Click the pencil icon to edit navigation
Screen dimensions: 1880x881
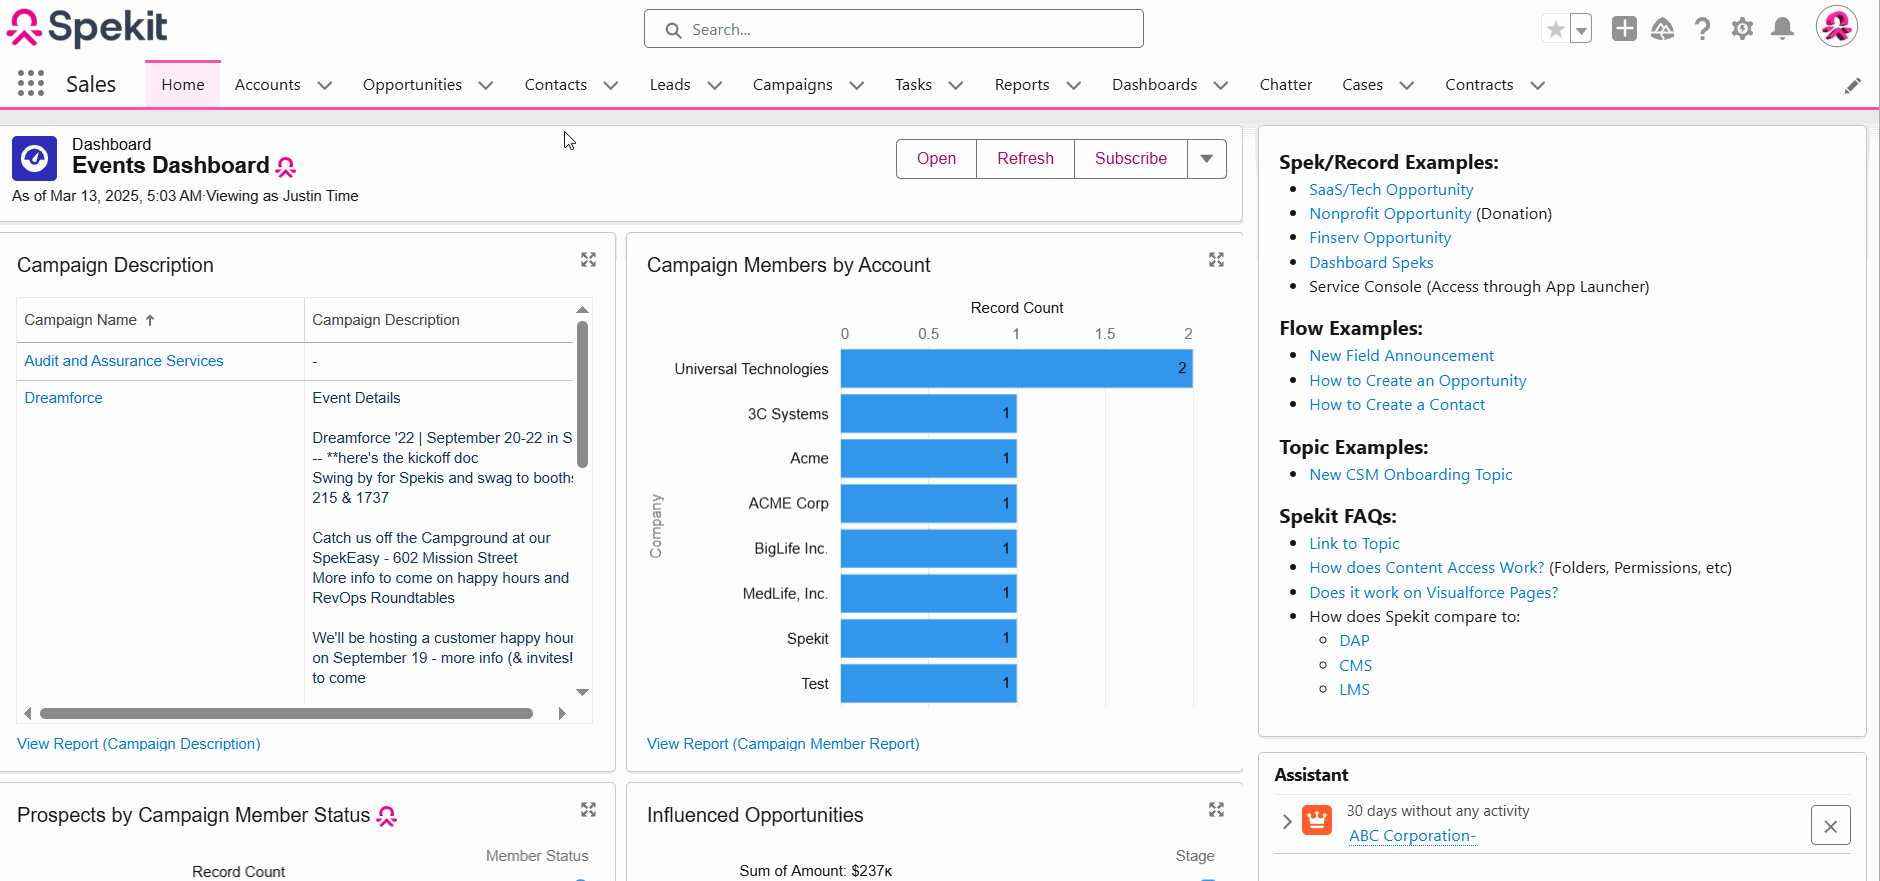pyautogui.click(x=1853, y=86)
